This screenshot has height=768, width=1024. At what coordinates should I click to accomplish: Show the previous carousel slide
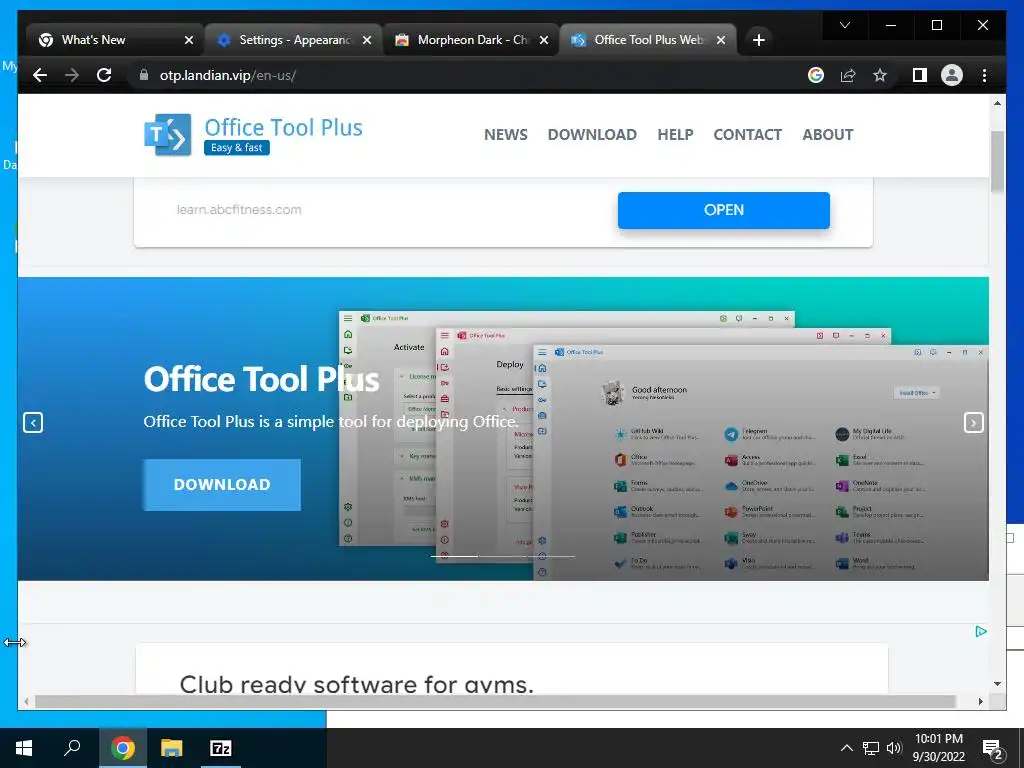(33, 423)
